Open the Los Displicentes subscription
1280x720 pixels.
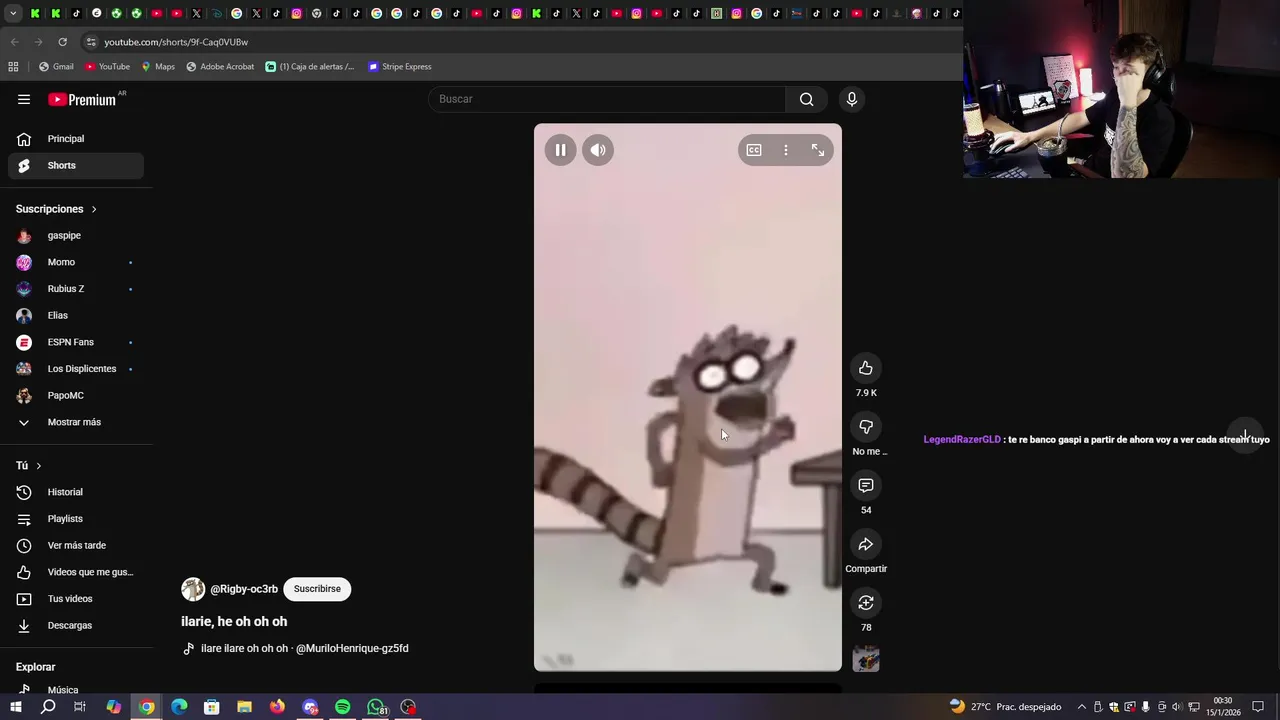click(76, 369)
